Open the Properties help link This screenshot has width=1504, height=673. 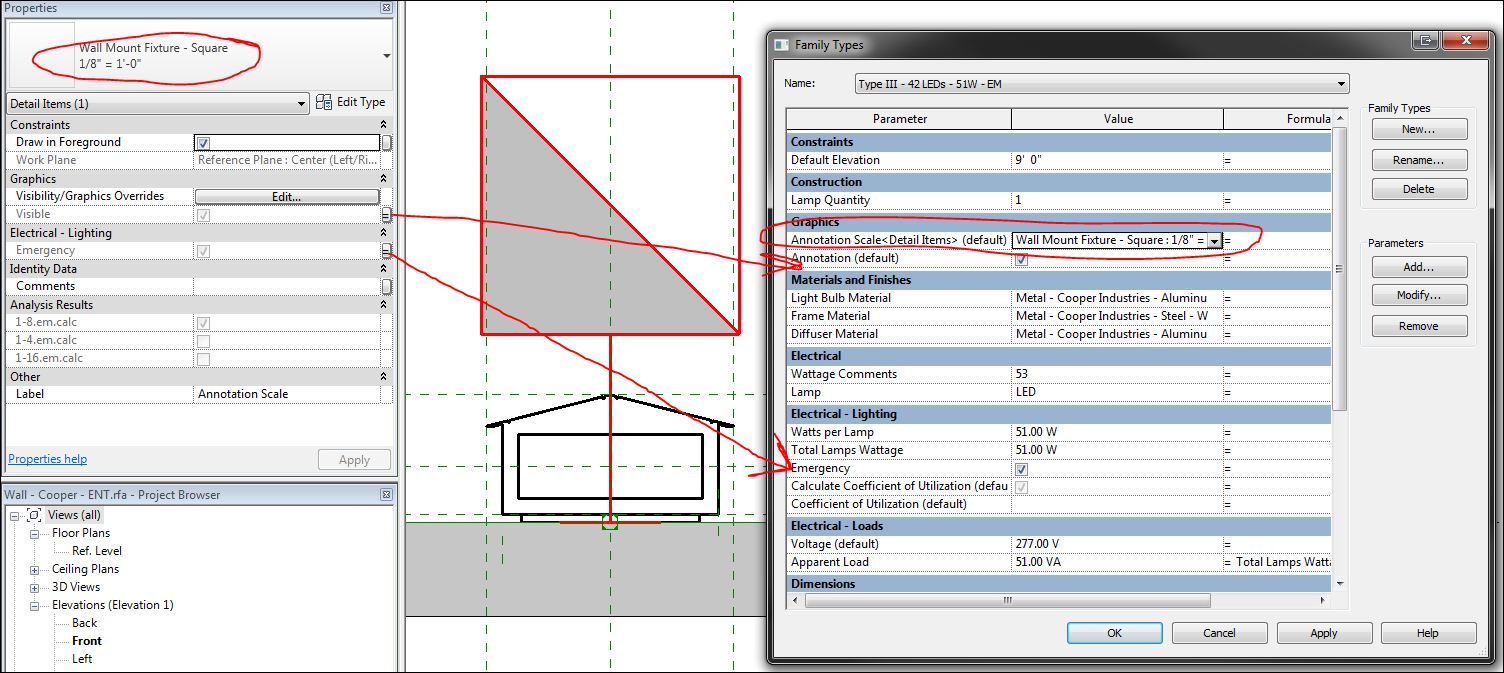[x=47, y=459]
